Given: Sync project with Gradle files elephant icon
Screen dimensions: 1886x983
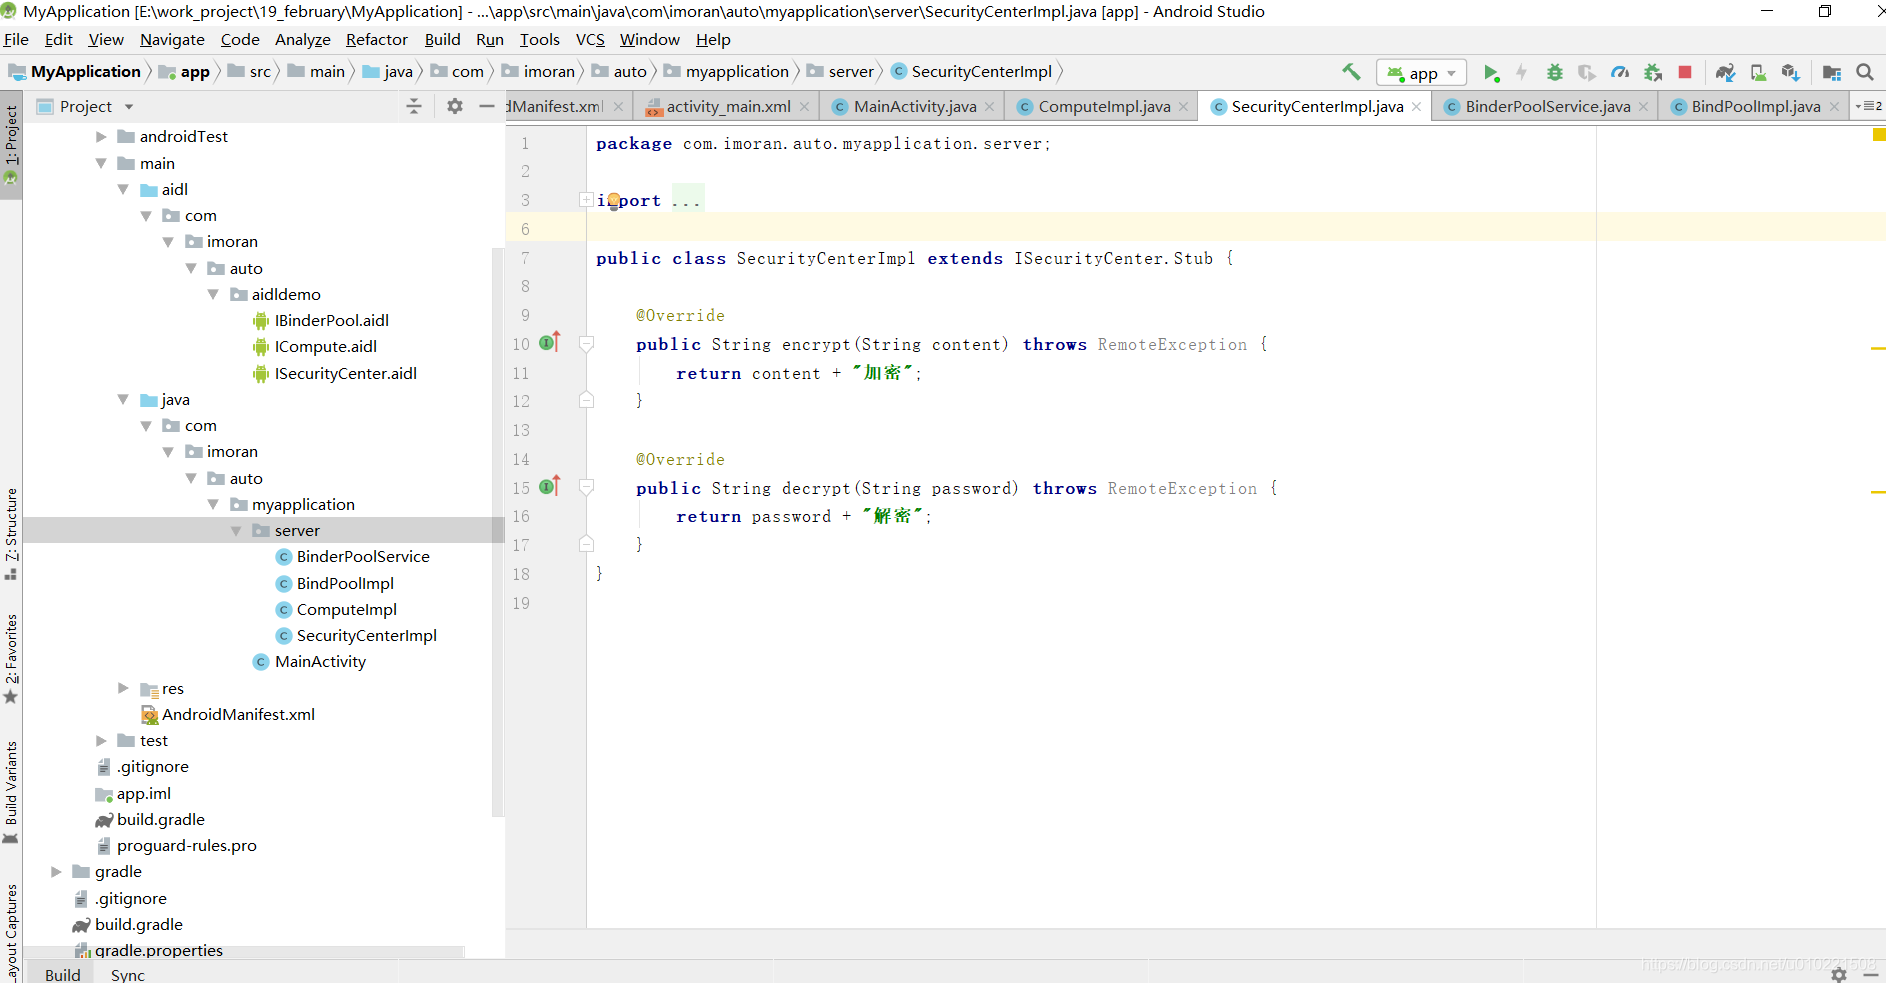Looking at the screenshot, I should pyautogui.click(x=1725, y=72).
